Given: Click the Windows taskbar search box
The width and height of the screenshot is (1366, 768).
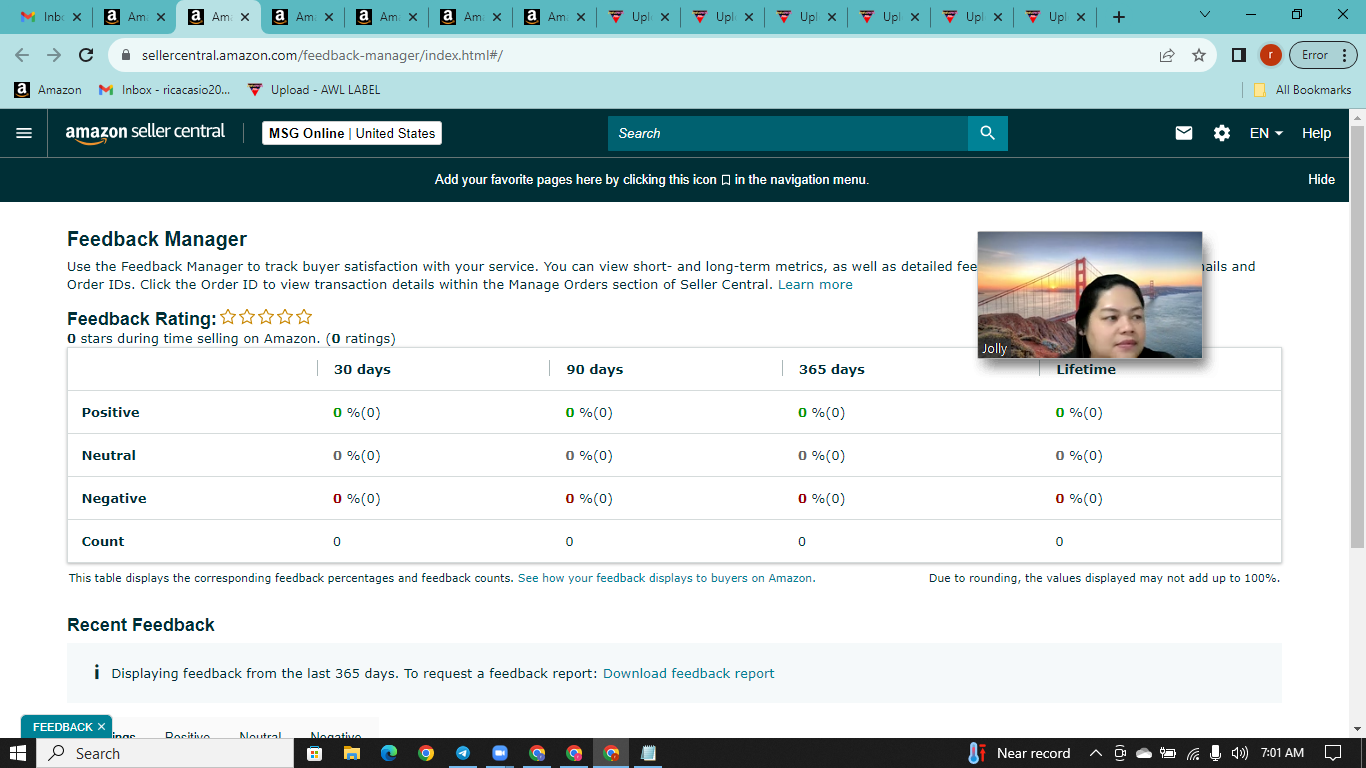Looking at the screenshot, I should tap(165, 753).
